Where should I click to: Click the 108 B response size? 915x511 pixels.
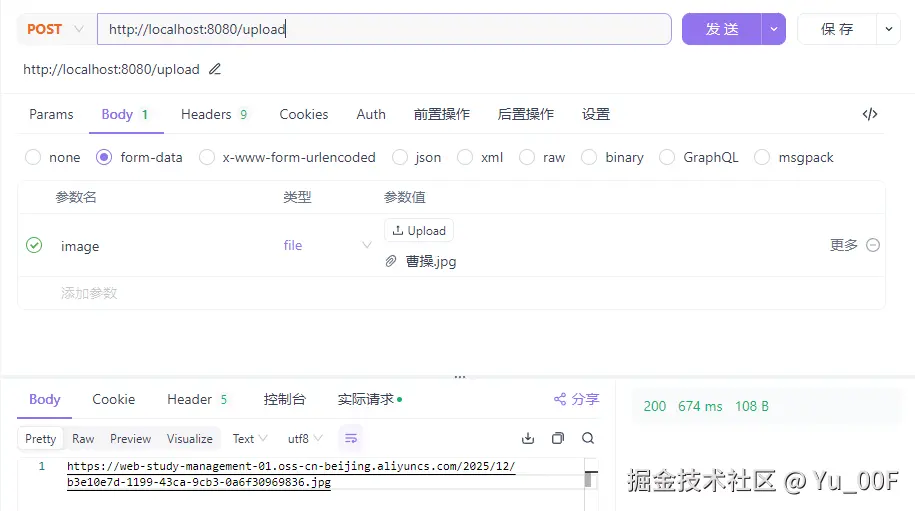tap(752, 406)
